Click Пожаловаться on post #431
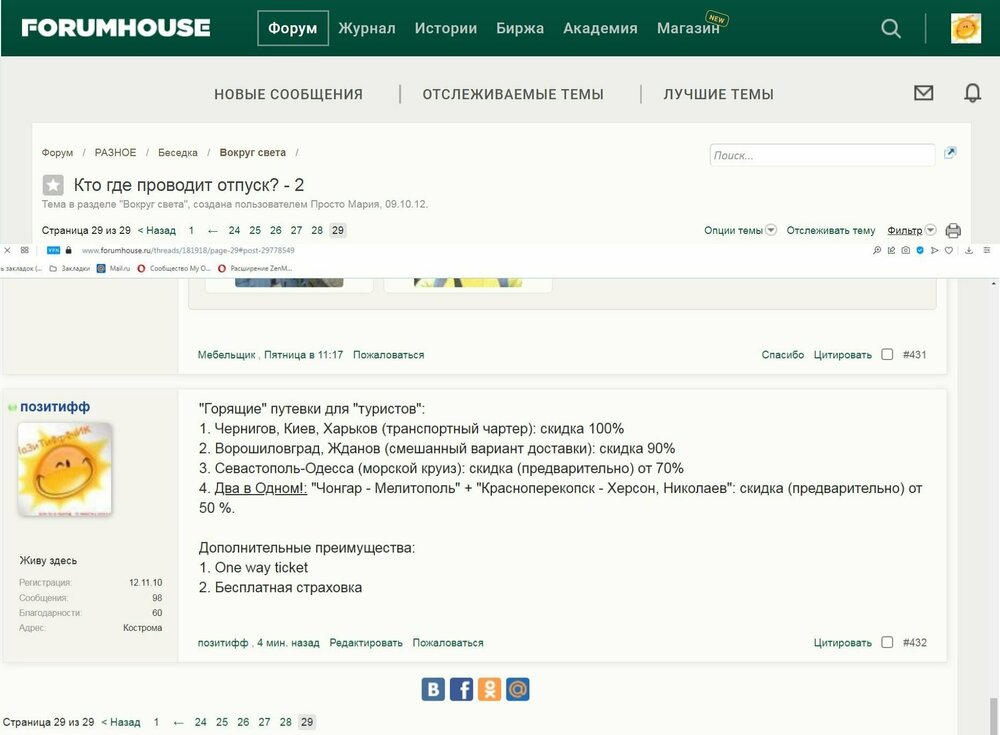Screen dimensions: 1000x735 tap(388, 354)
